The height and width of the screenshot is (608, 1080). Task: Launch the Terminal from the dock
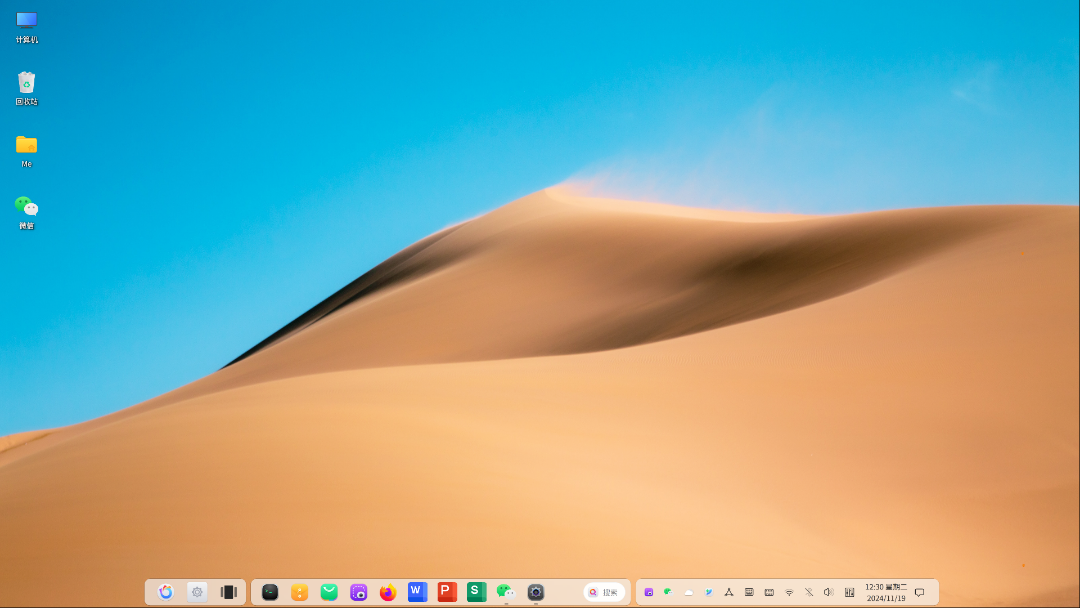[x=270, y=592]
